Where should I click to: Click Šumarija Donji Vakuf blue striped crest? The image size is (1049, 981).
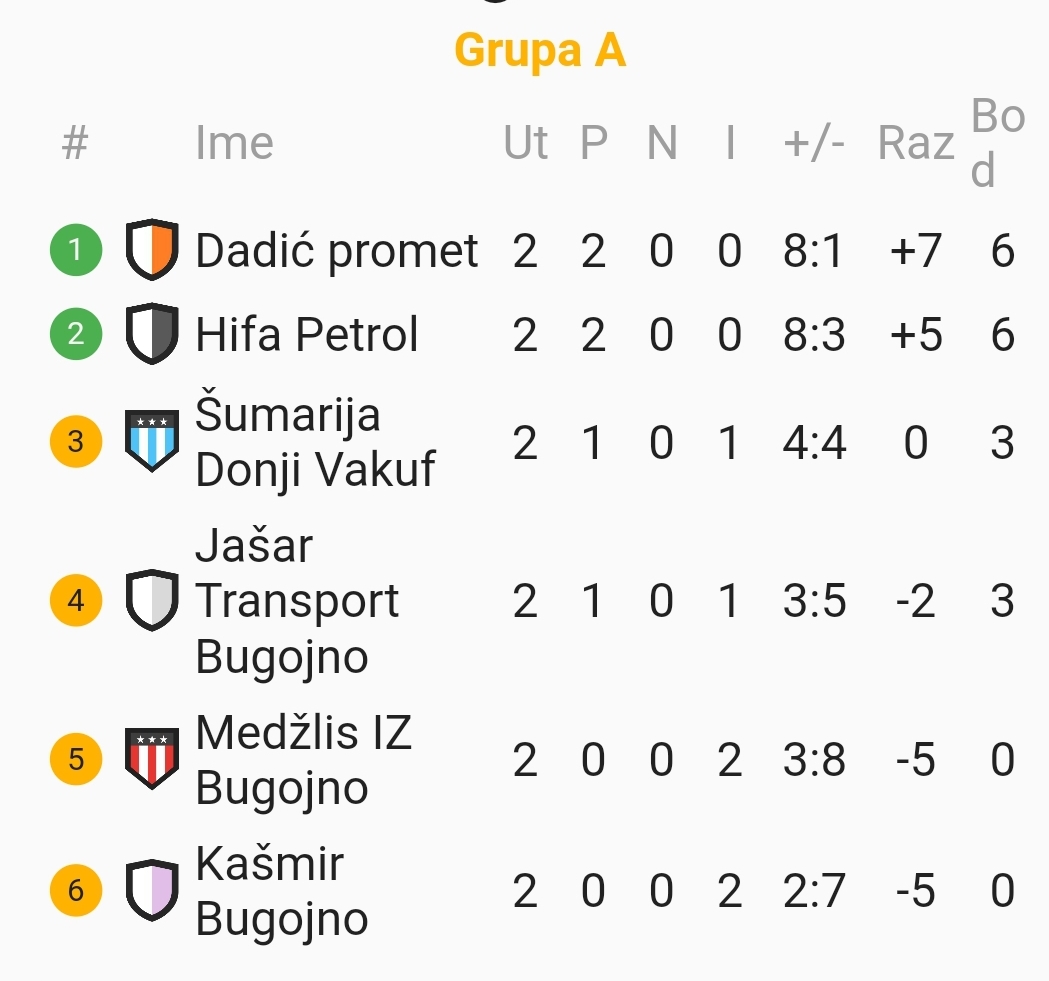pyautogui.click(x=152, y=441)
